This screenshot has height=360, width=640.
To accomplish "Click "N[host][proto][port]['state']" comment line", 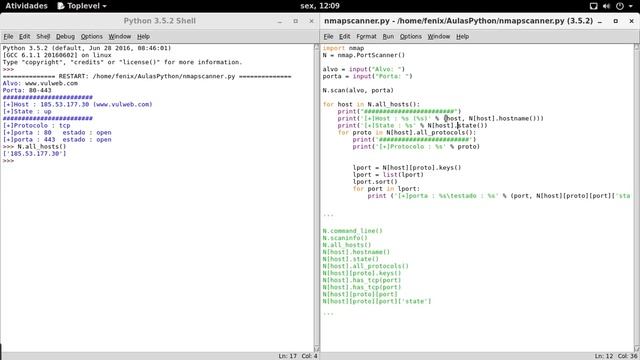I will (377, 301).
